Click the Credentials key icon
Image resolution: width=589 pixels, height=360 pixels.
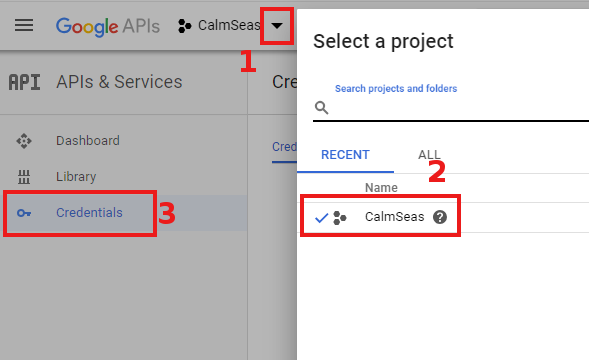point(24,213)
